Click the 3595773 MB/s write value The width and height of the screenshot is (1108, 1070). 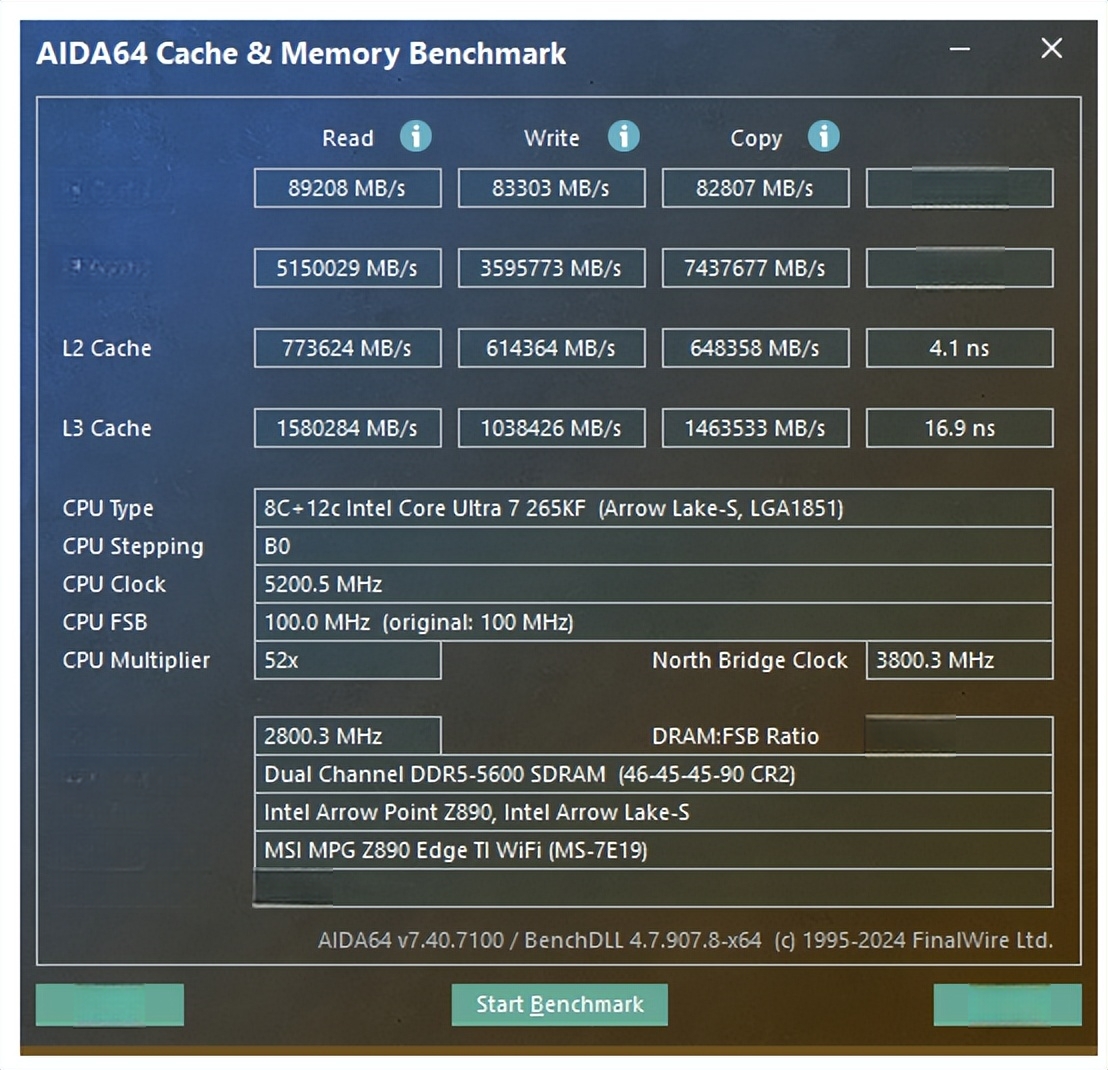pyautogui.click(x=551, y=268)
